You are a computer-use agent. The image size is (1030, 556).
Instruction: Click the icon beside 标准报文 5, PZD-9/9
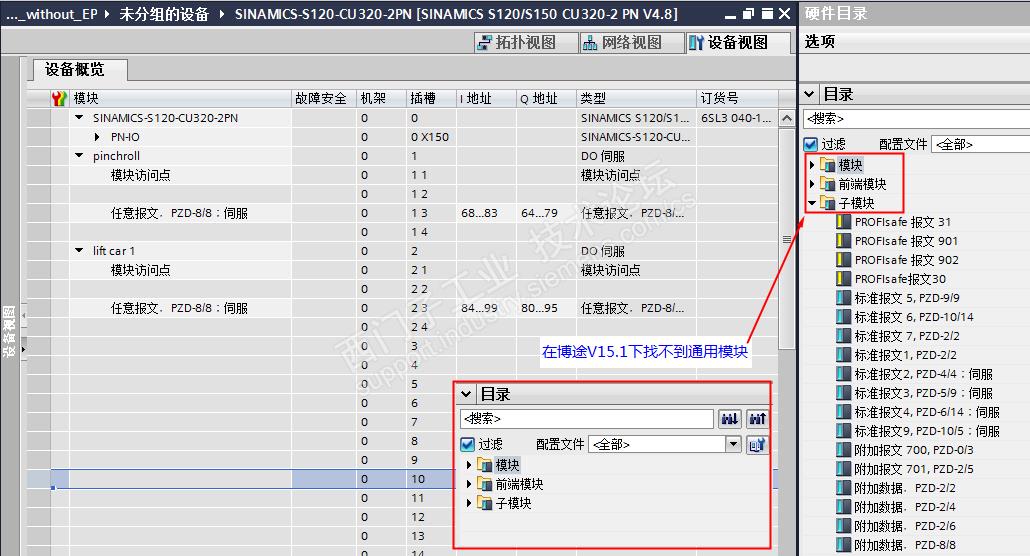(x=843, y=298)
